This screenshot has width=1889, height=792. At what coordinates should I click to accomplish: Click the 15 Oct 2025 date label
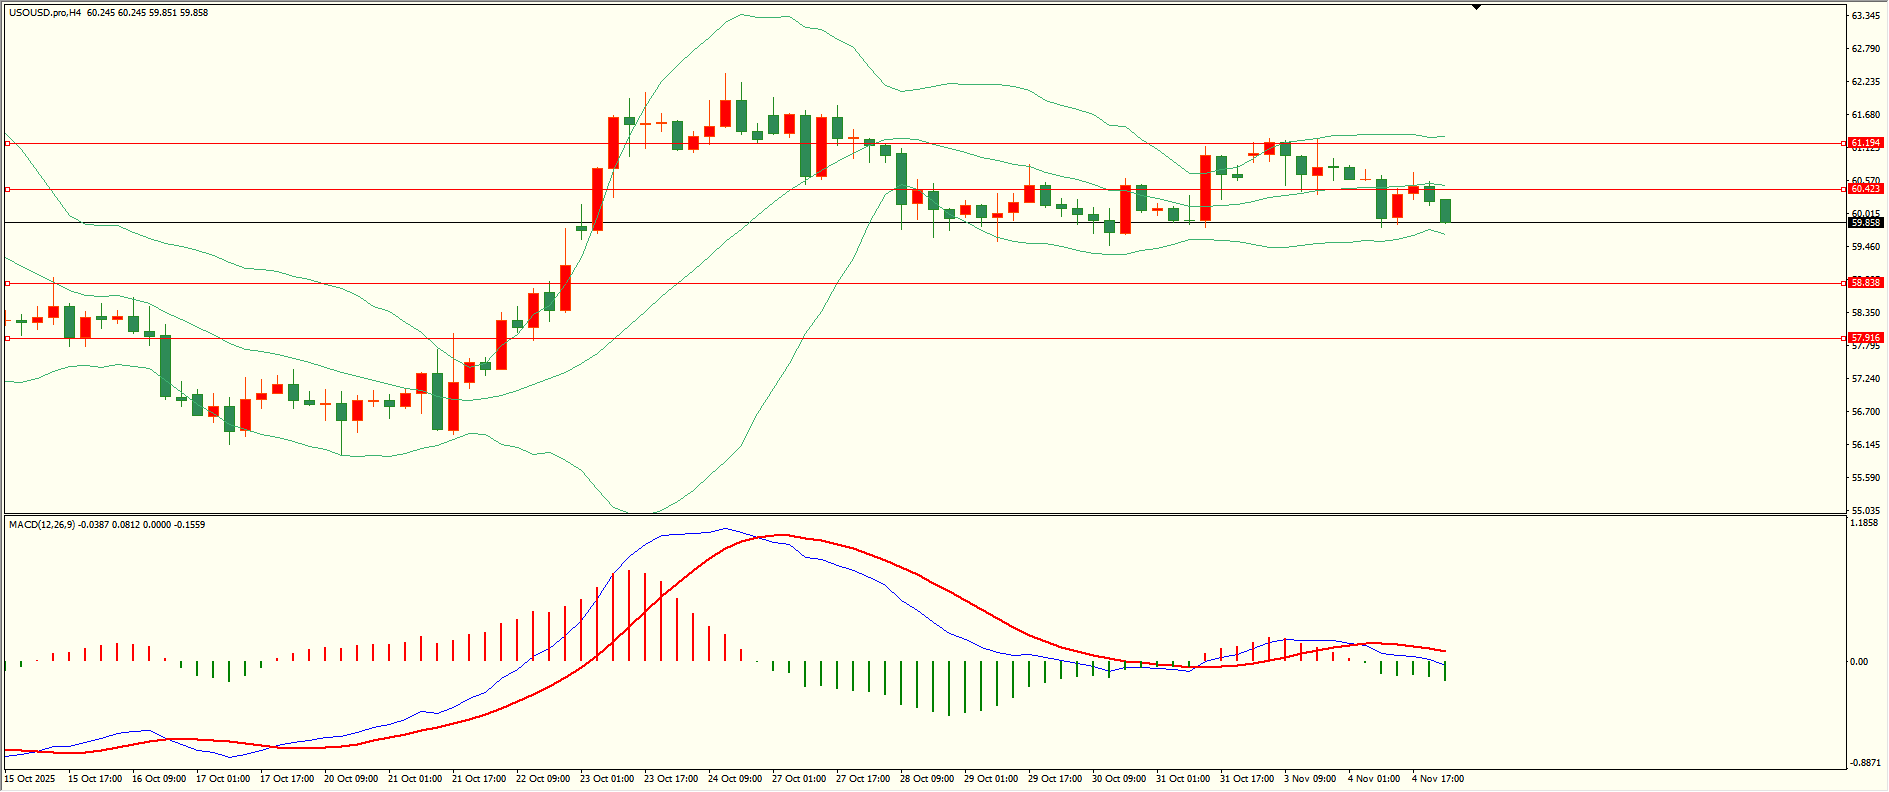coord(31,779)
